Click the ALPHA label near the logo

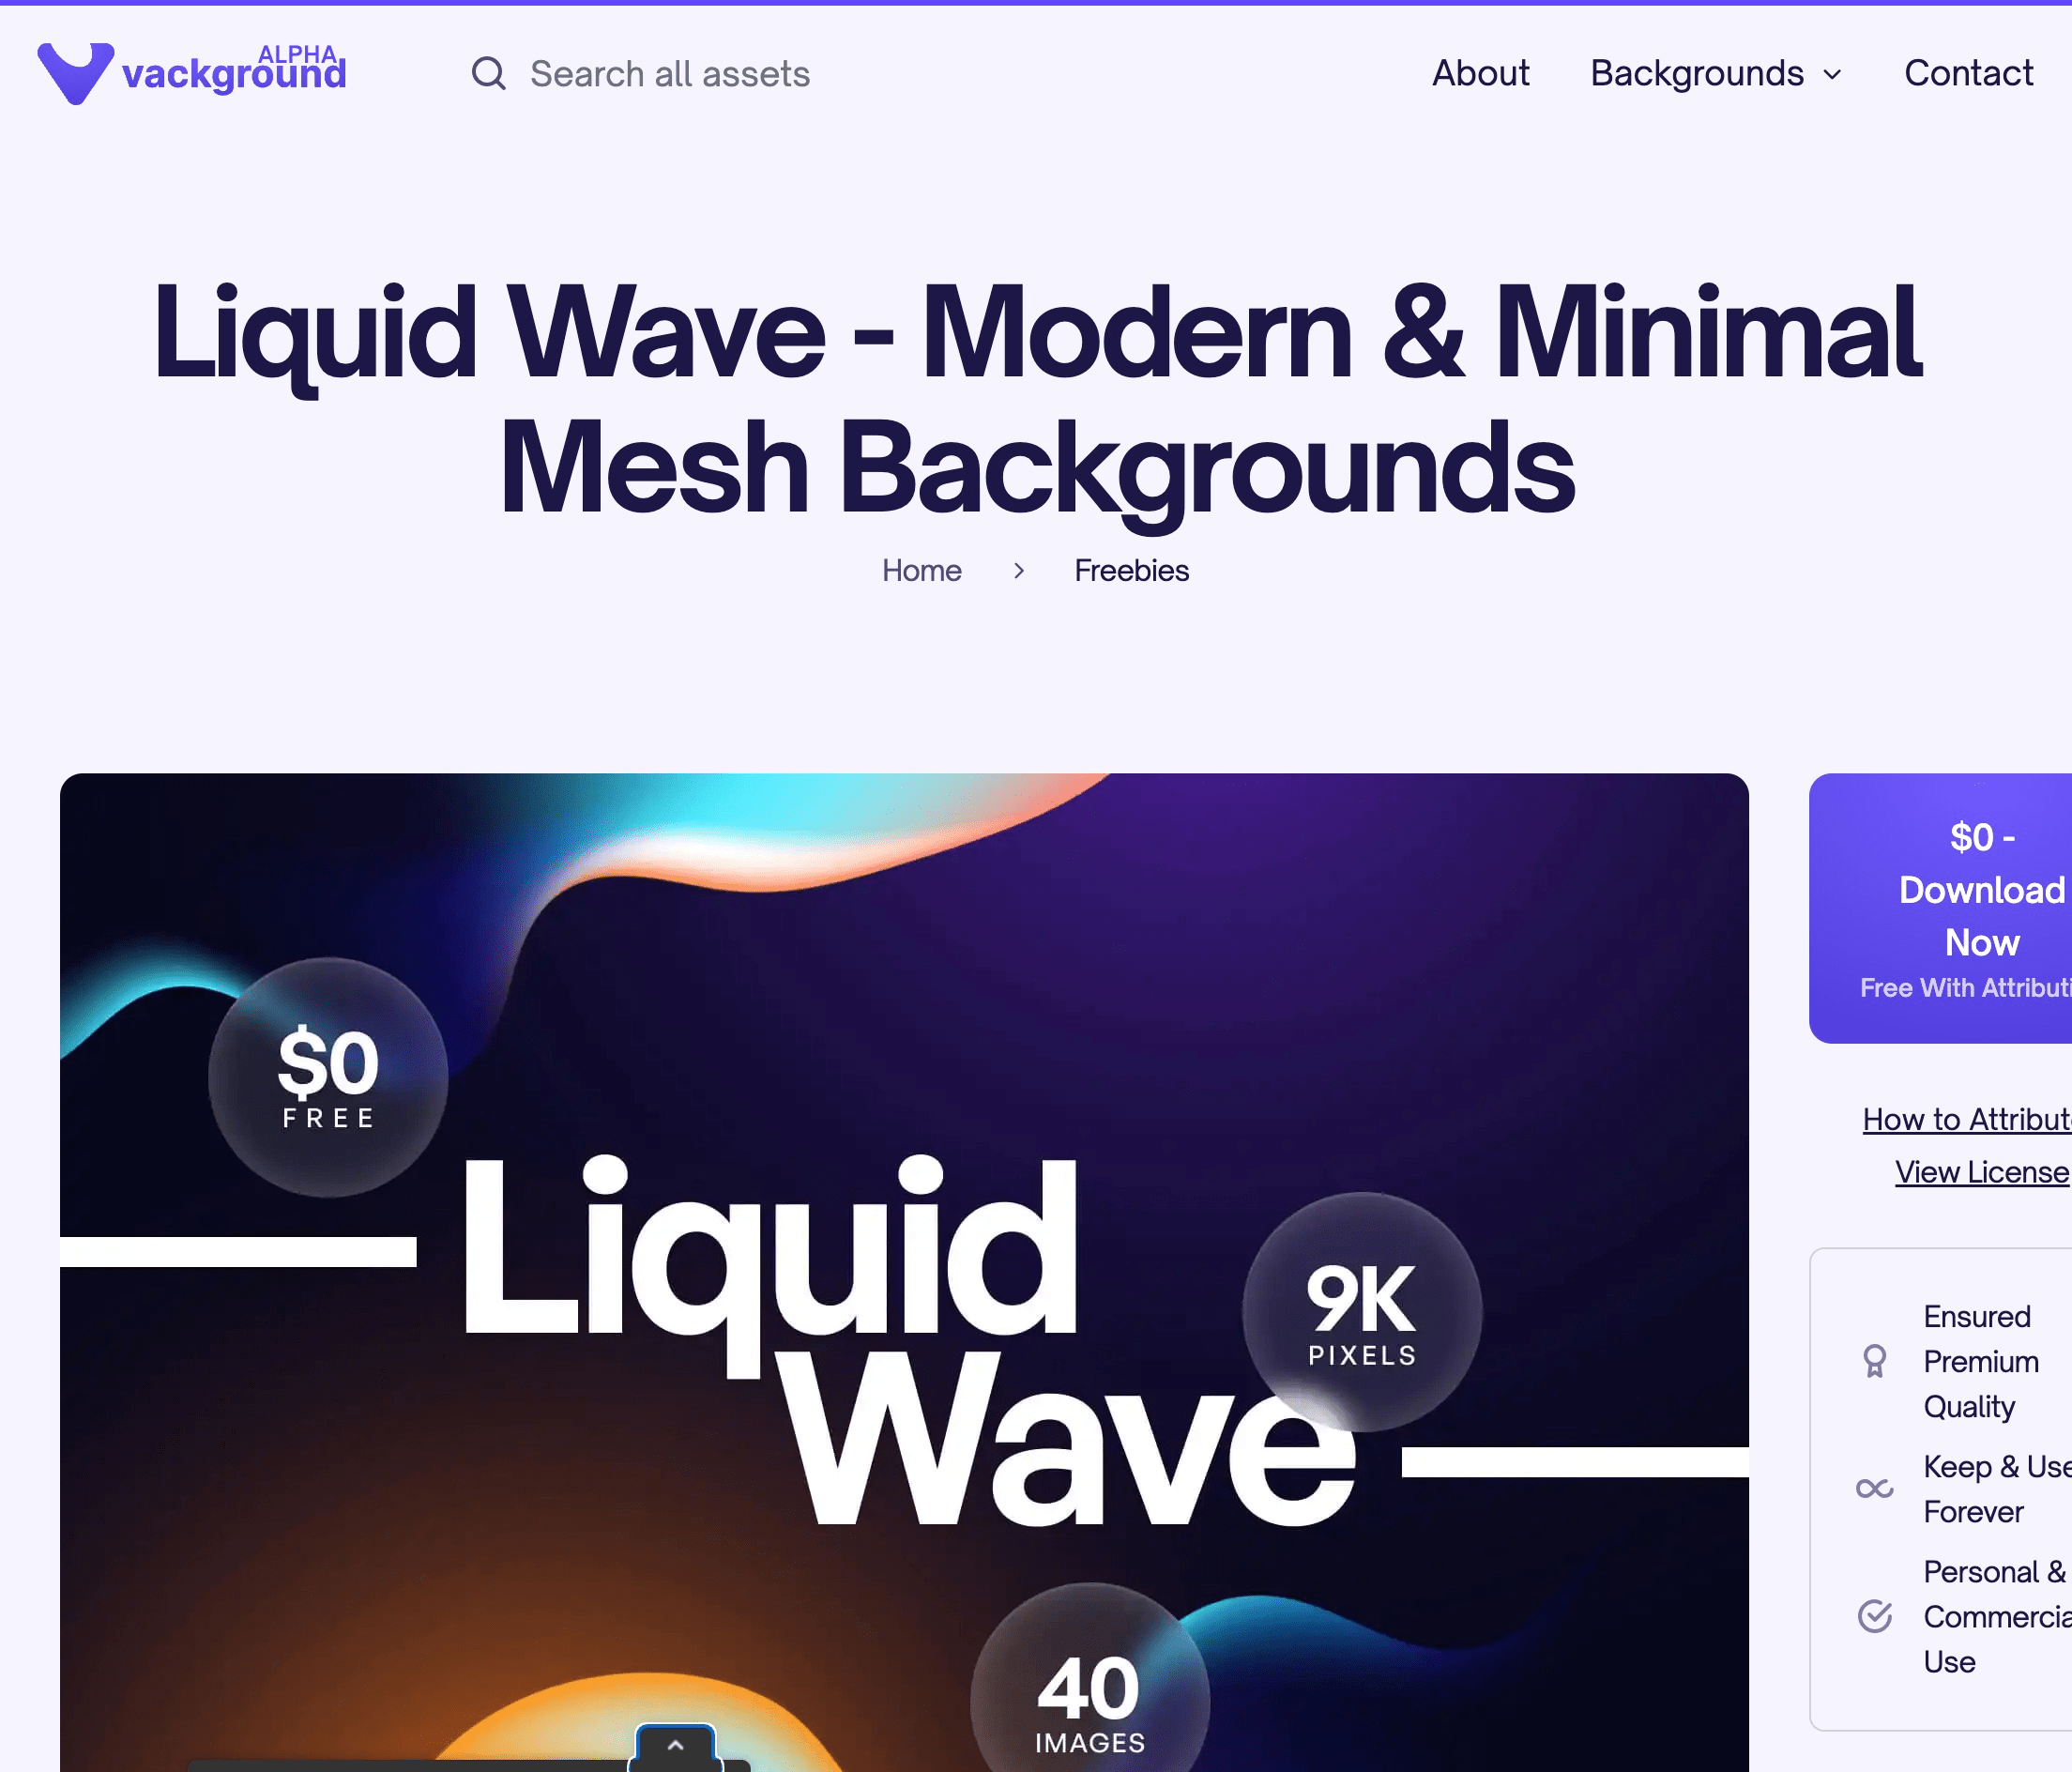click(x=298, y=54)
